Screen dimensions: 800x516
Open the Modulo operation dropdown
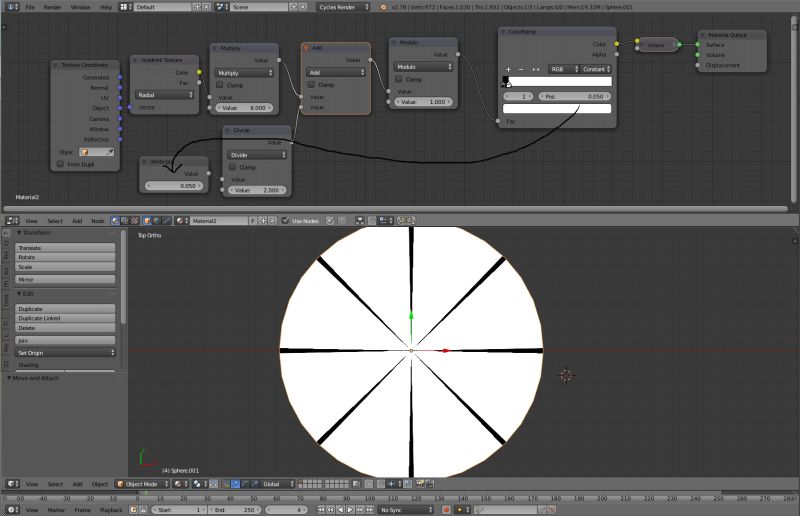pos(423,67)
